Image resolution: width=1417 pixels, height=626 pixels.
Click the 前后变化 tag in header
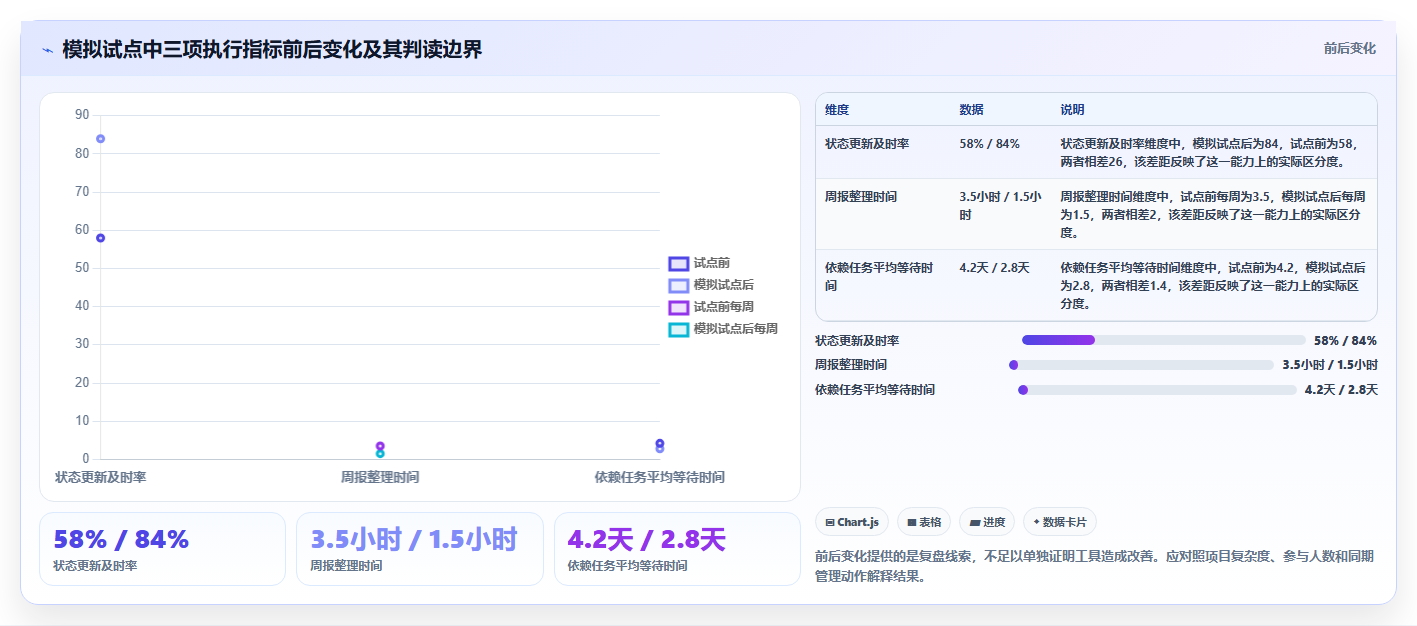pyautogui.click(x=1349, y=48)
